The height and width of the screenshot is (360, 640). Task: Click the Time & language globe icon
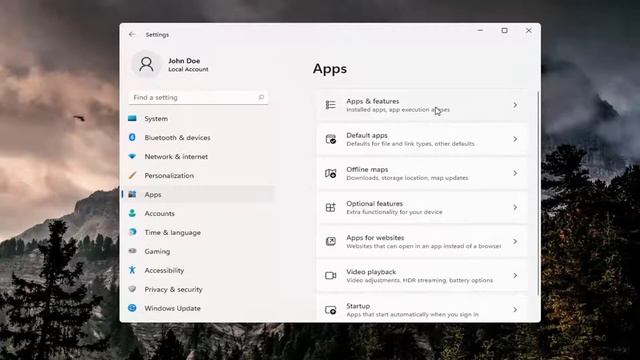(132, 232)
